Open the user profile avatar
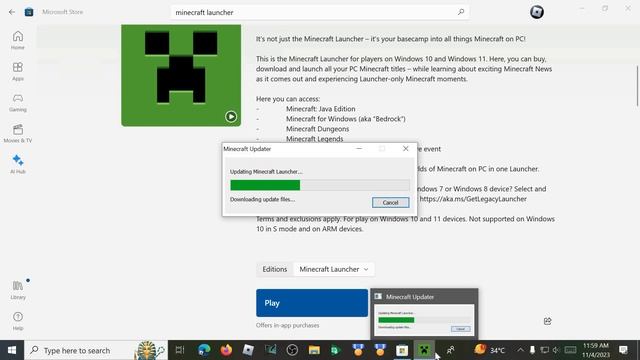Screen dimensions: 640x360 pos(537,12)
